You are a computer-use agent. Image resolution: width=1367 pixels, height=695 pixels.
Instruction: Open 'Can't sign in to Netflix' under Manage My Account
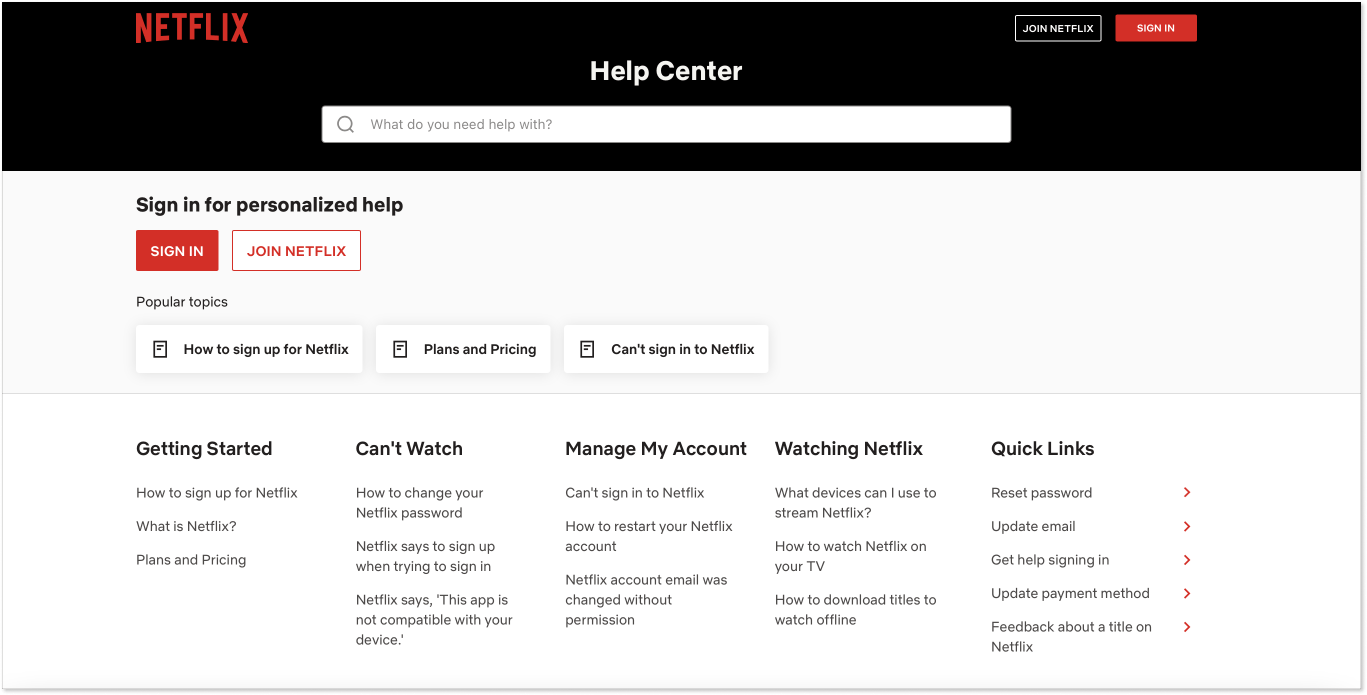(635, 493)
